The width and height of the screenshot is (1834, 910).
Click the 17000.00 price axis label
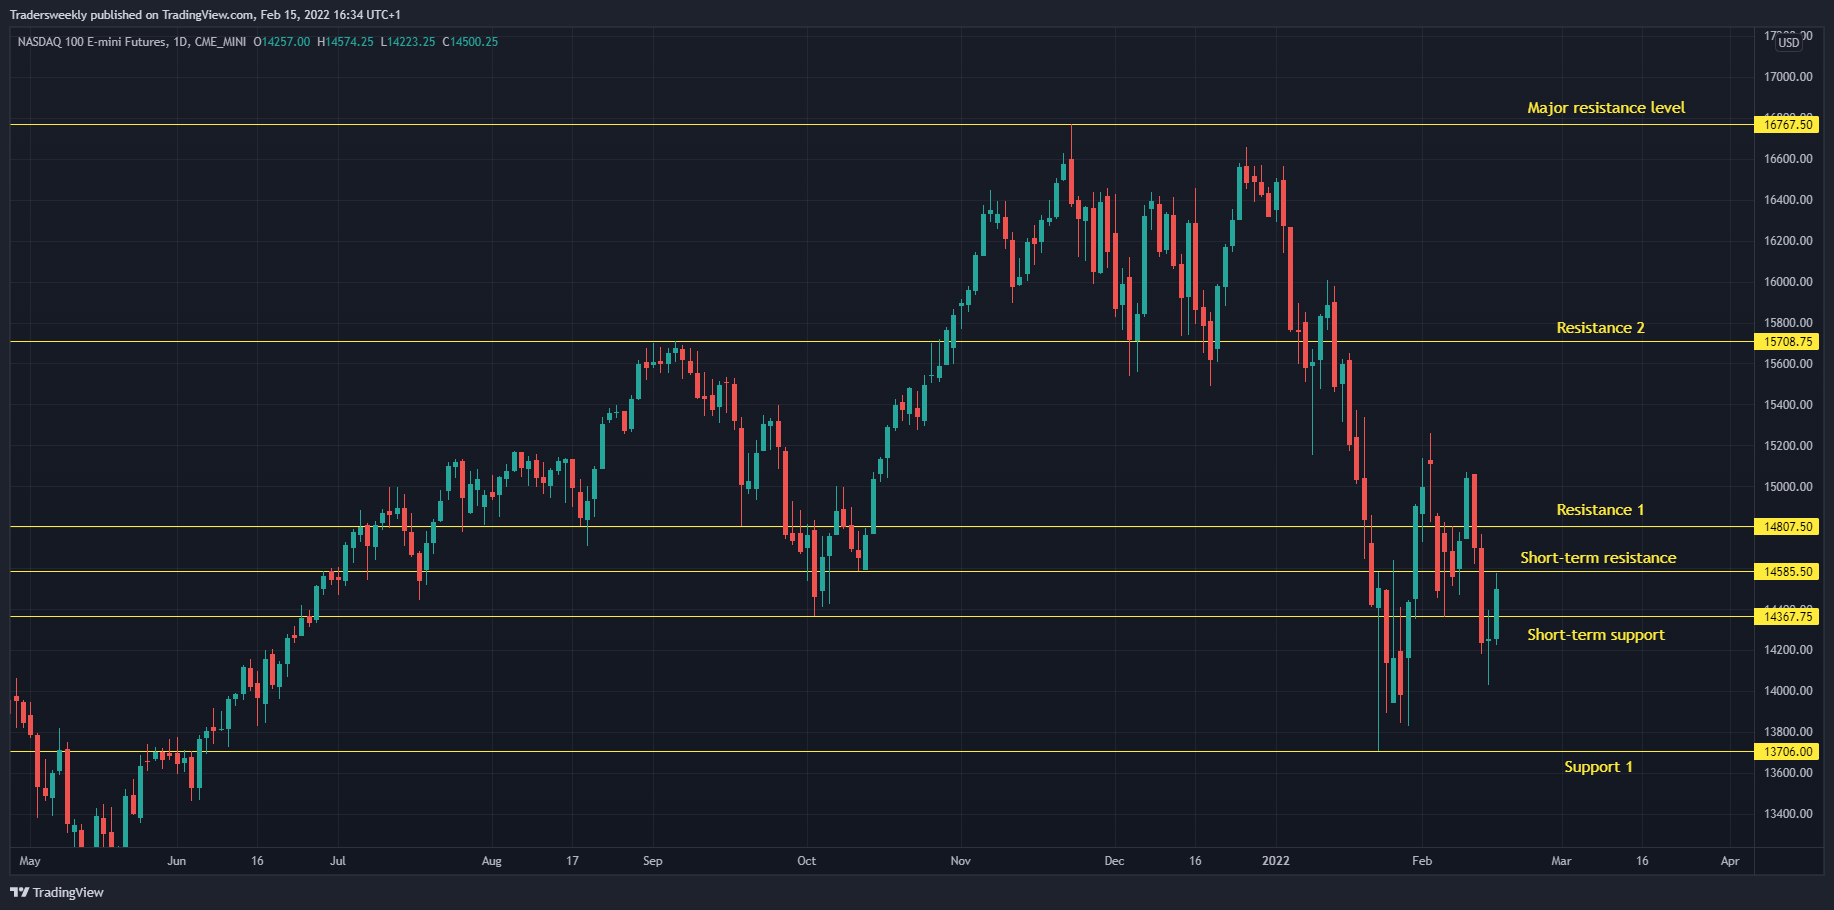tap(1788, 77)
